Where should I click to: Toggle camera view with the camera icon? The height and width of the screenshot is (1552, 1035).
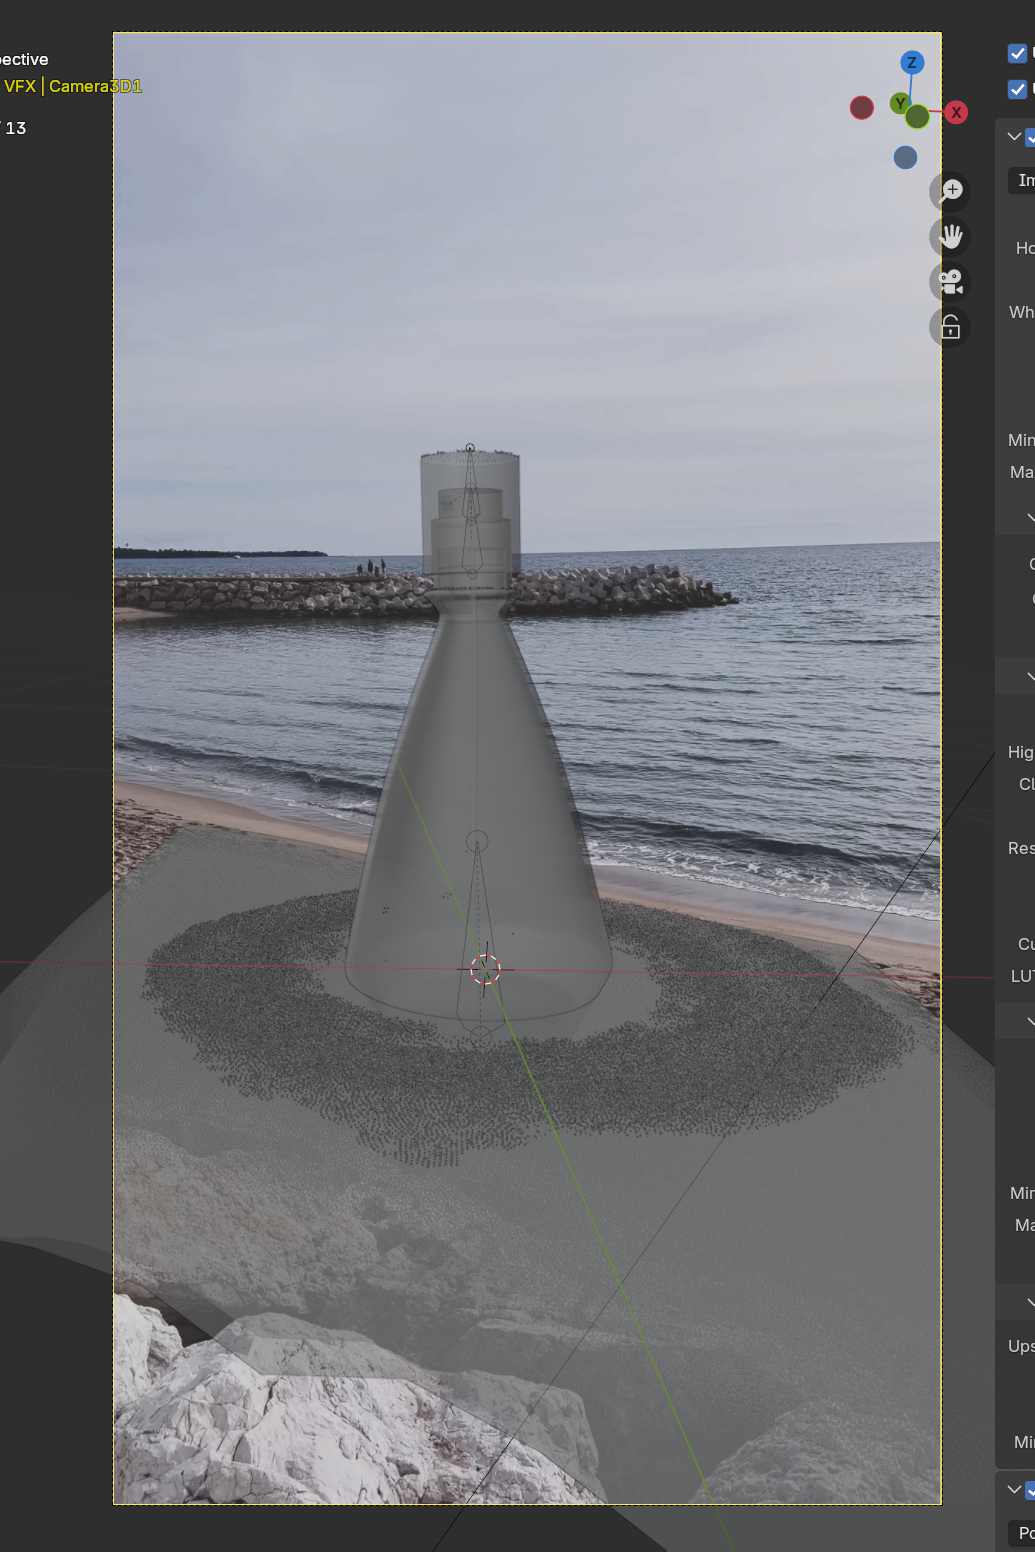950,282
